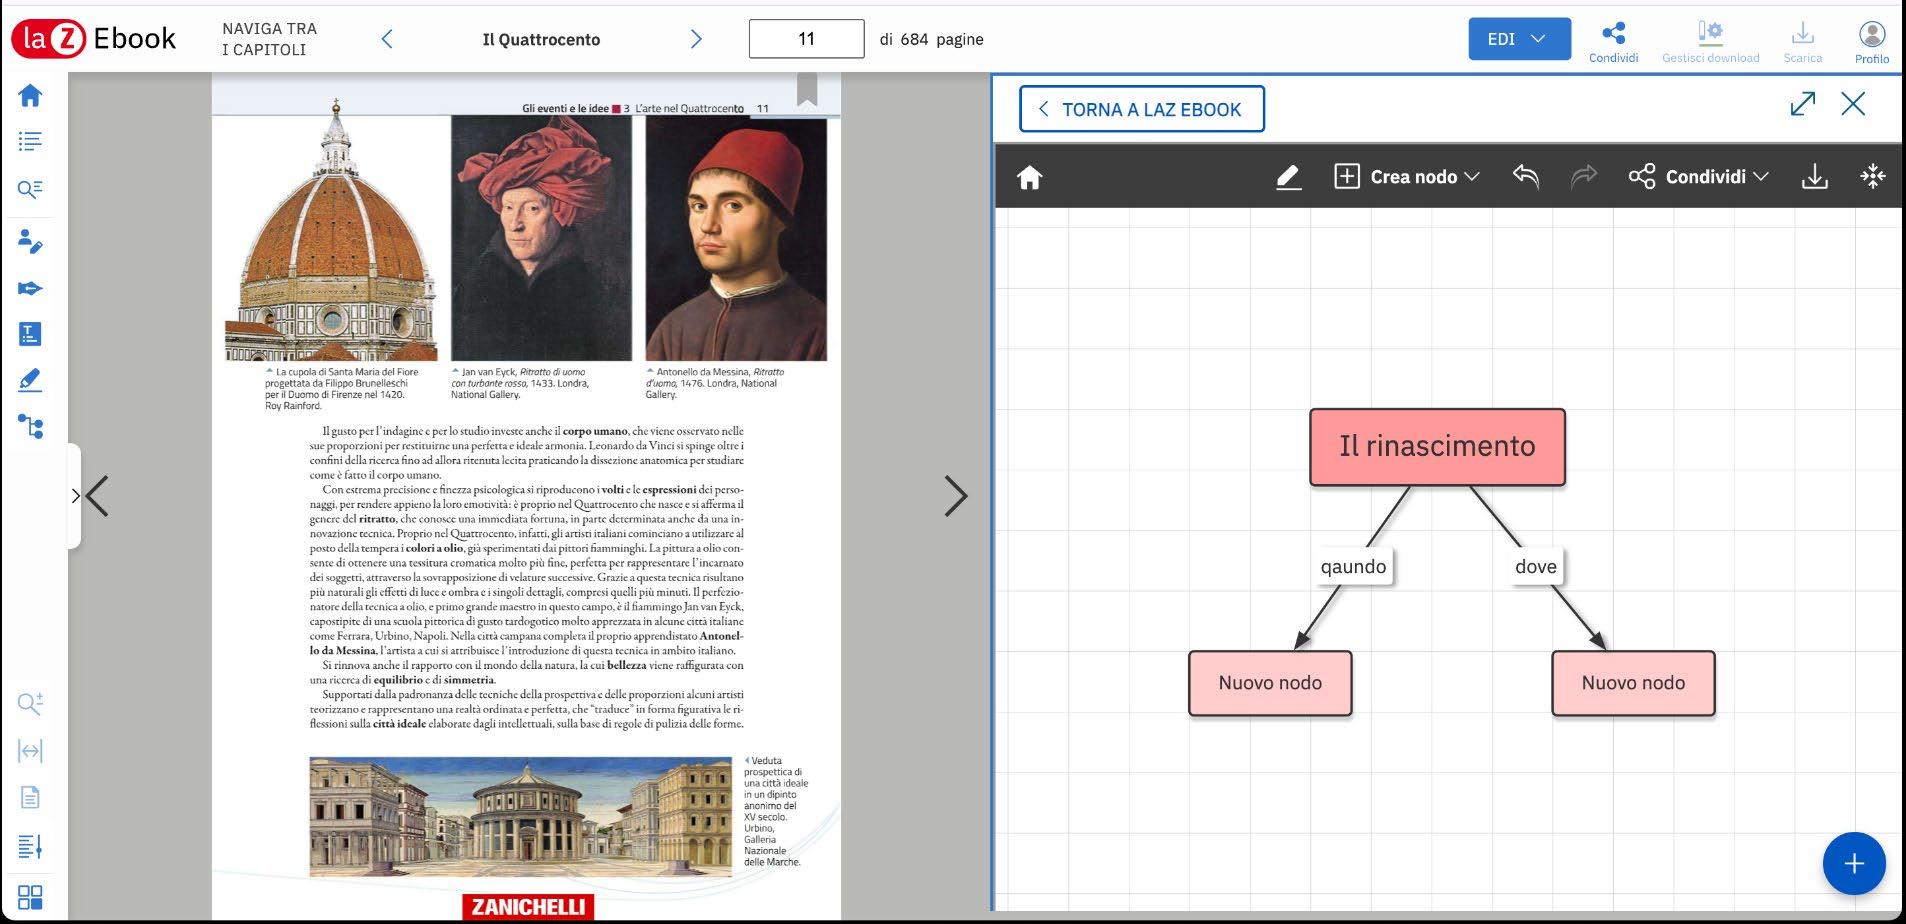Click the blue plus add button

coord(1854,863)
